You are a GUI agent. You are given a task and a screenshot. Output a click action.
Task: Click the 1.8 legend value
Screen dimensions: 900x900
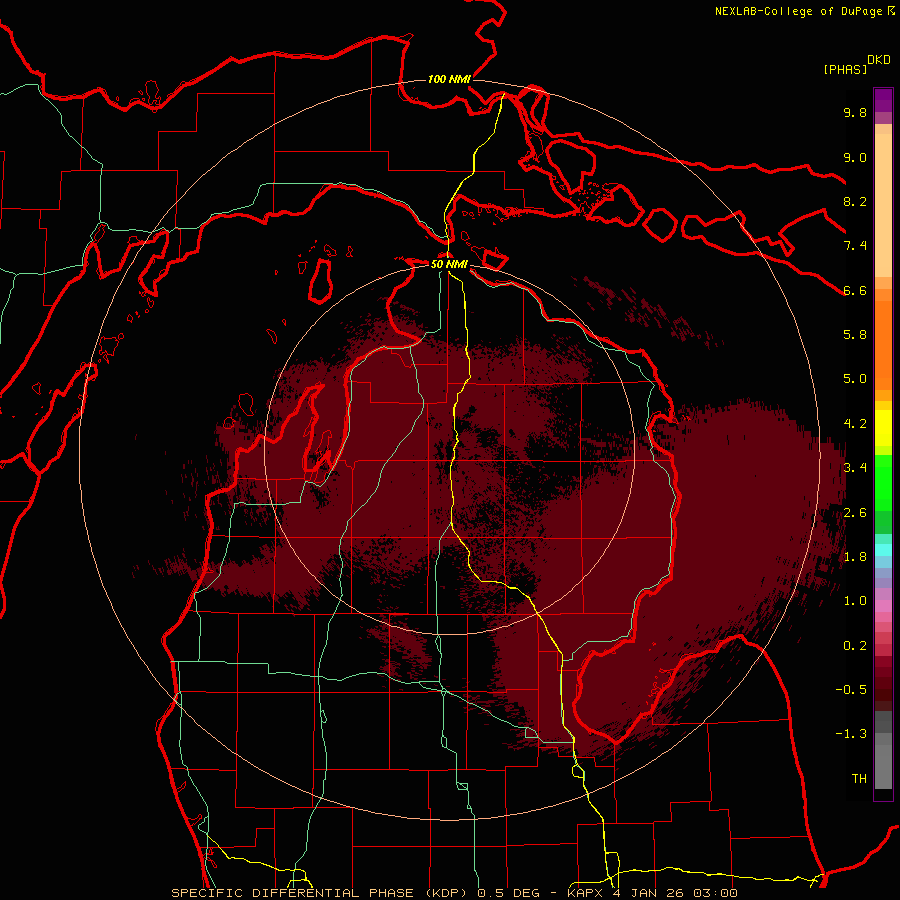click(x=855, y=557)
